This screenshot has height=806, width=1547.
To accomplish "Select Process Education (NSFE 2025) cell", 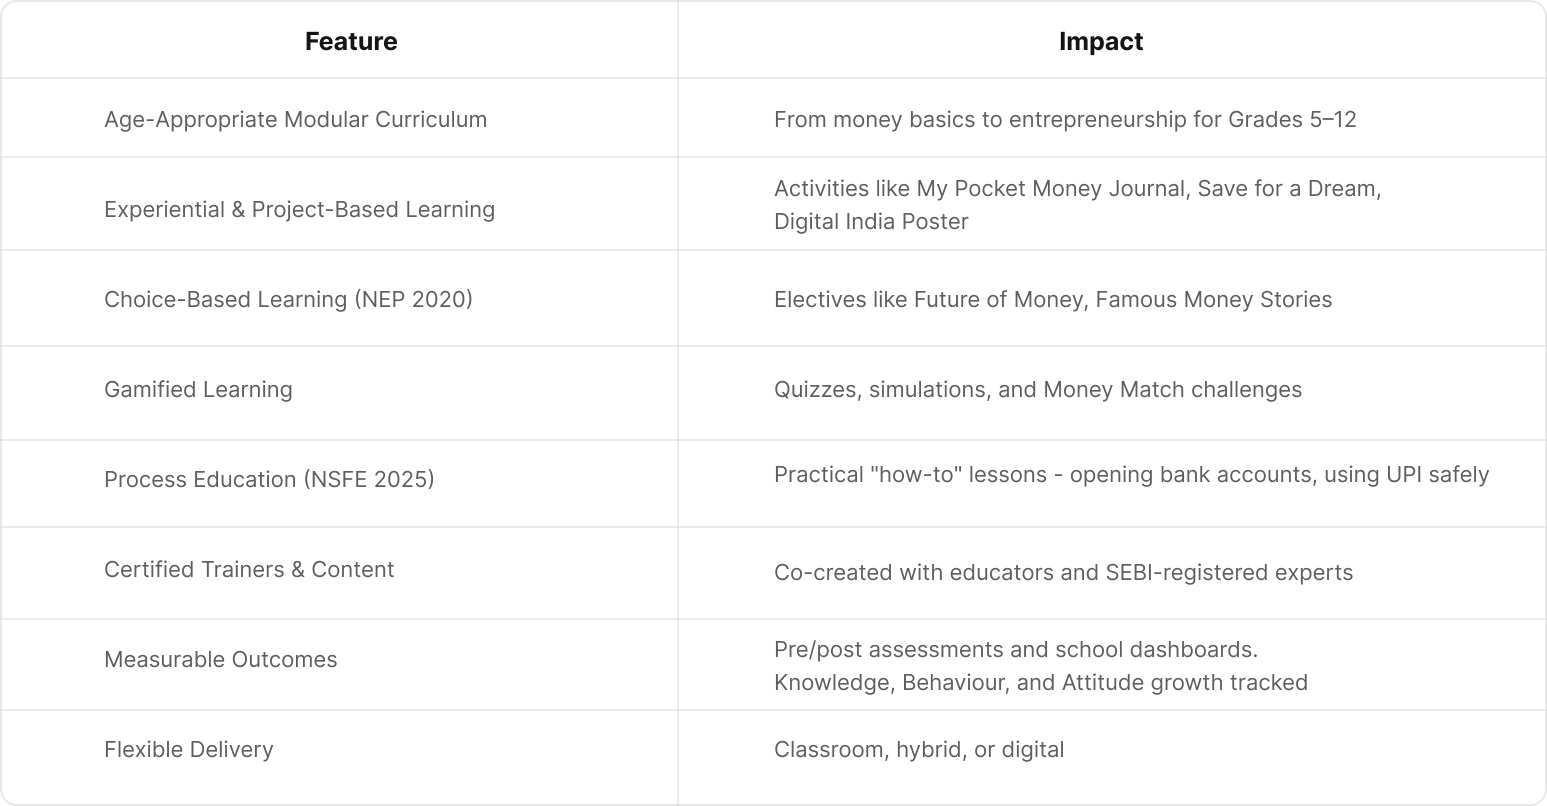I will coord(269,479).
